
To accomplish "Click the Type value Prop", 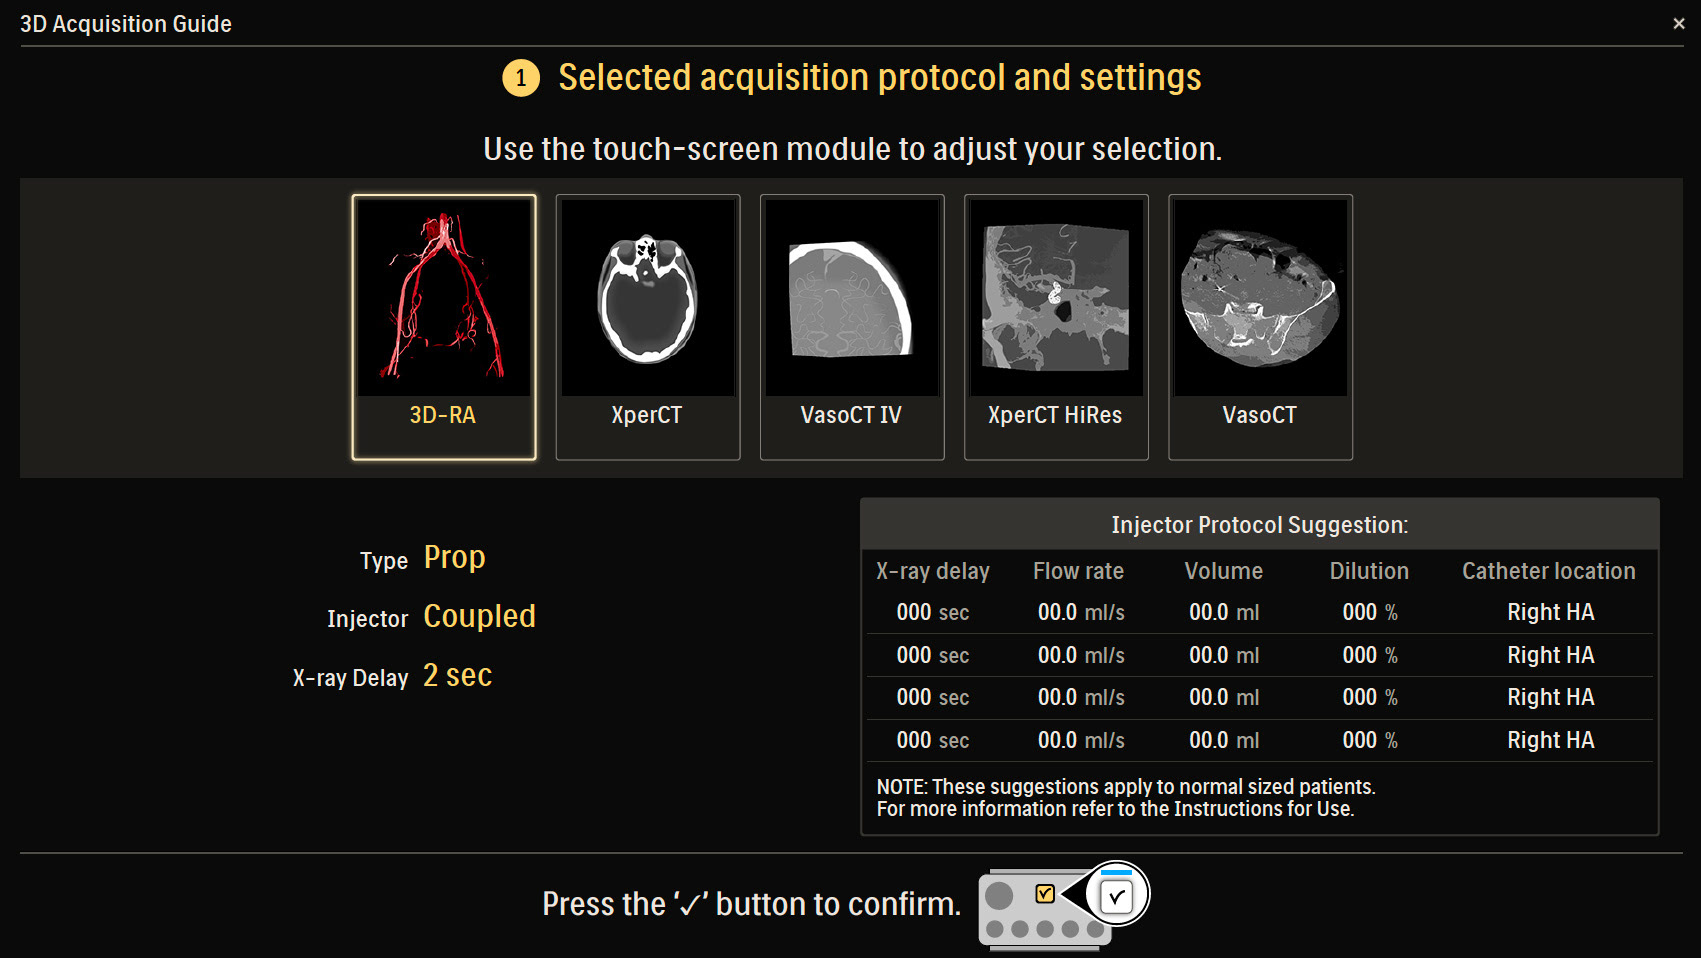I will coord(455,557).
